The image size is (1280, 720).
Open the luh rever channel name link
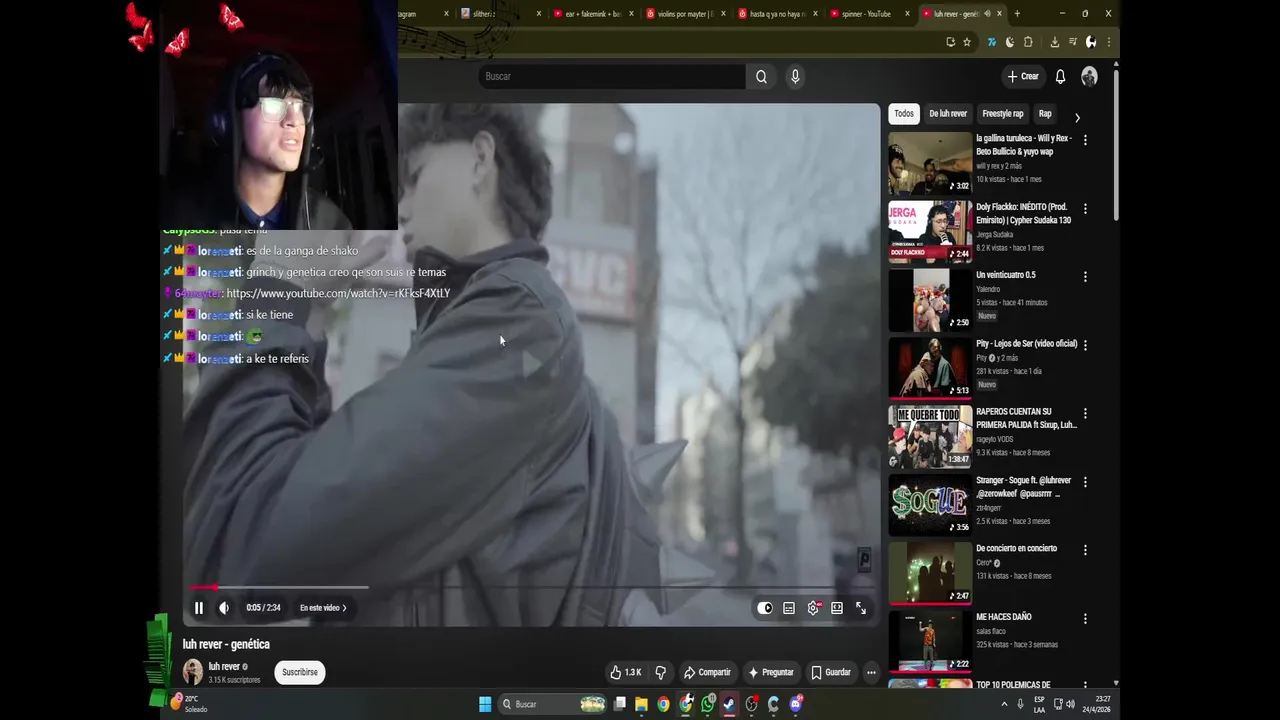tap(224, 667)
